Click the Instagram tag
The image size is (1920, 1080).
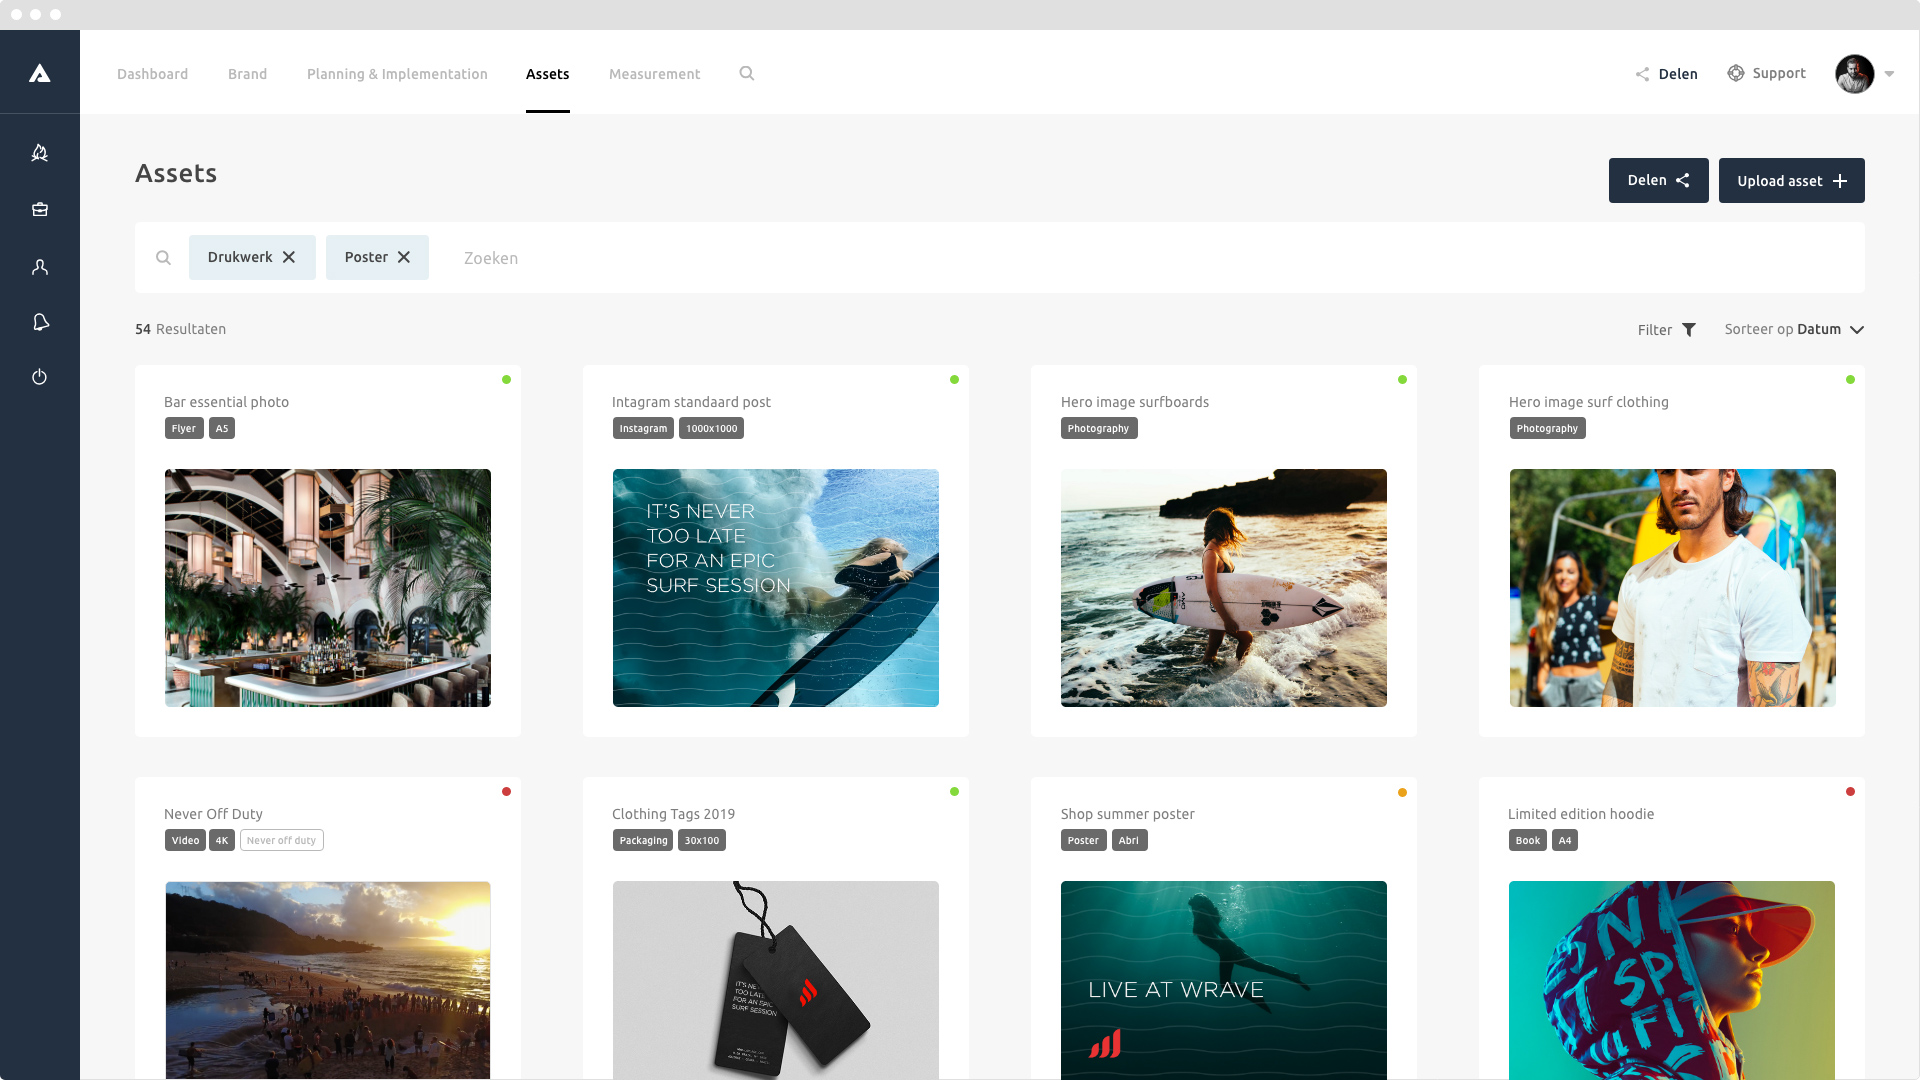tap(643, 428)
